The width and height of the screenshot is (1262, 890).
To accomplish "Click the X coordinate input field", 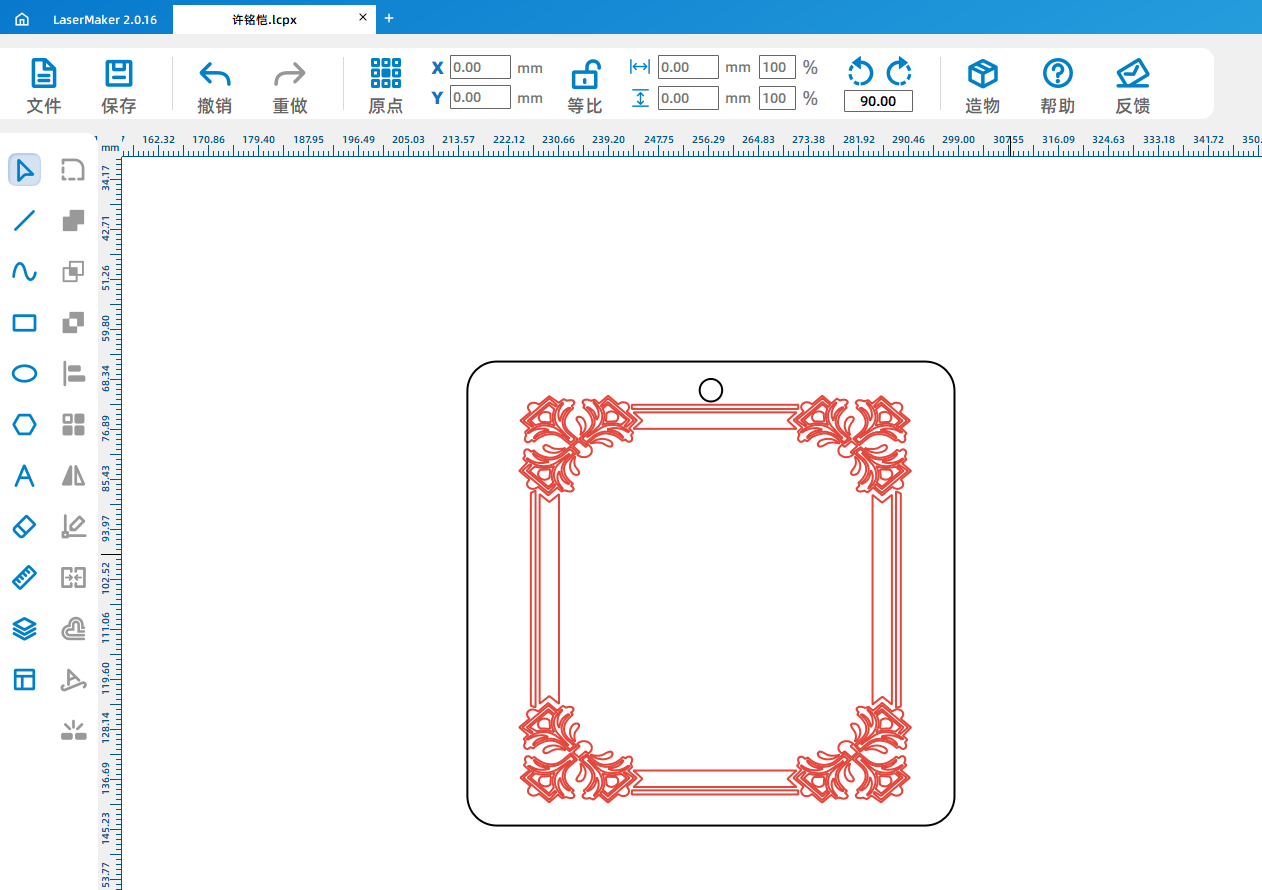I will click(x=480, y=67).
